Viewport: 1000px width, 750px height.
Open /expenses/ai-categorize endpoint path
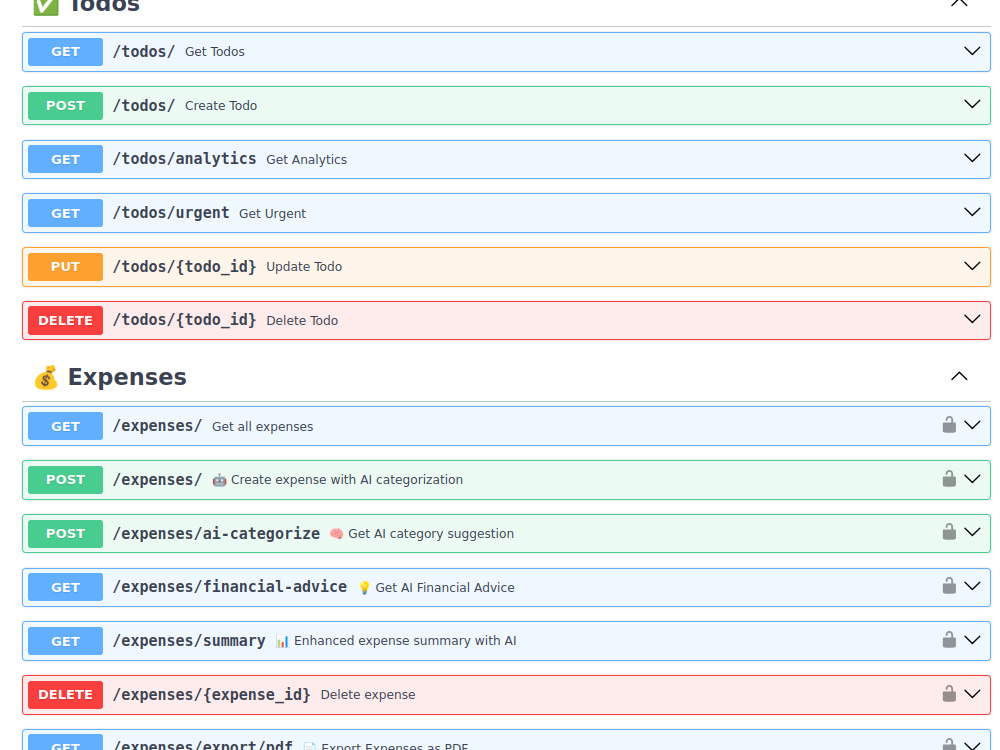(x=216, y=533)
